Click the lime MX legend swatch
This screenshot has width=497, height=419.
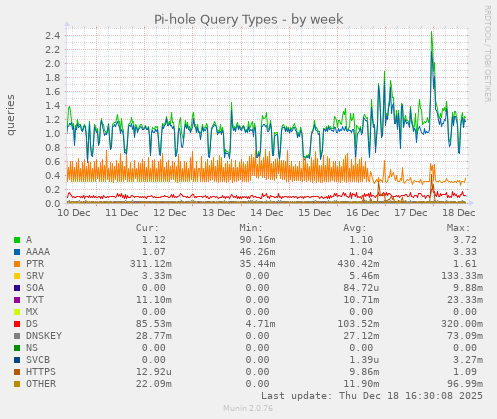click(x=17, y=312)
